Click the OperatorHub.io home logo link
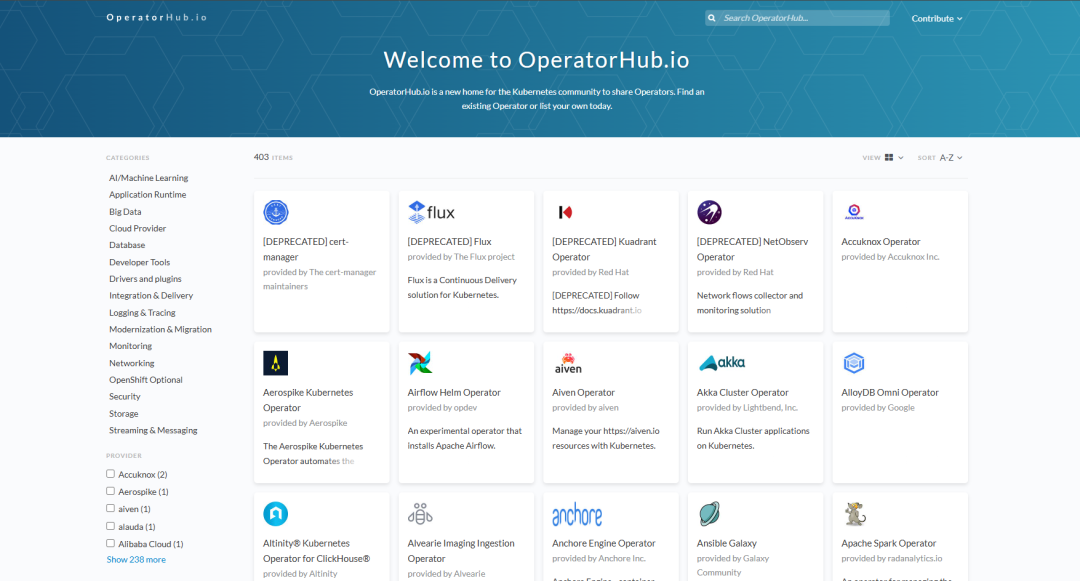Viewport: 1080px width, 581px height. (x=156, y=17)
